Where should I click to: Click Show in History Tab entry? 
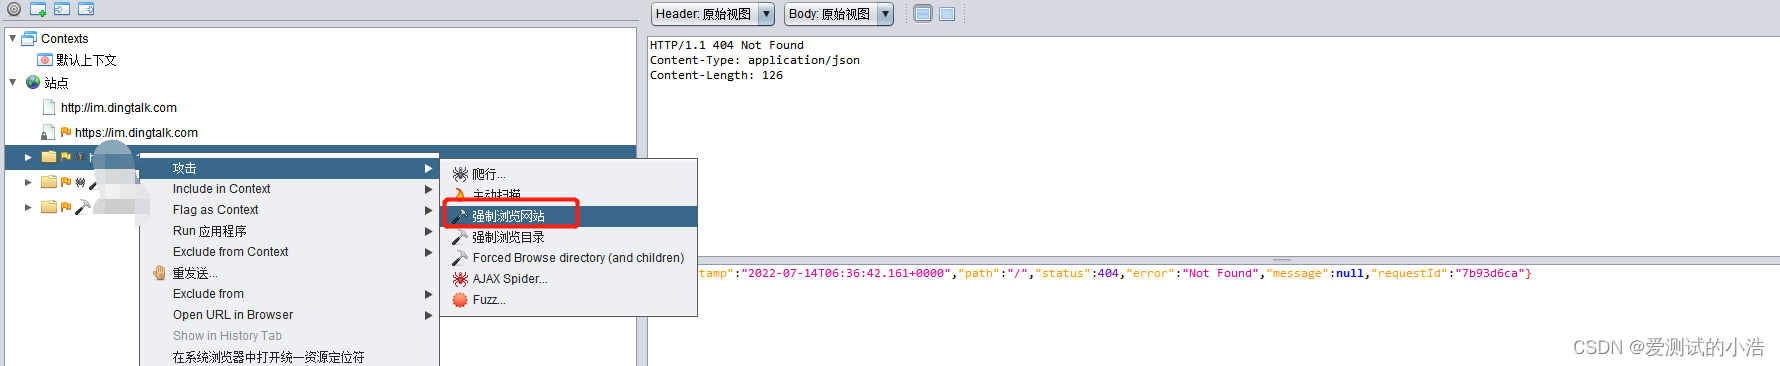(289, 336)
